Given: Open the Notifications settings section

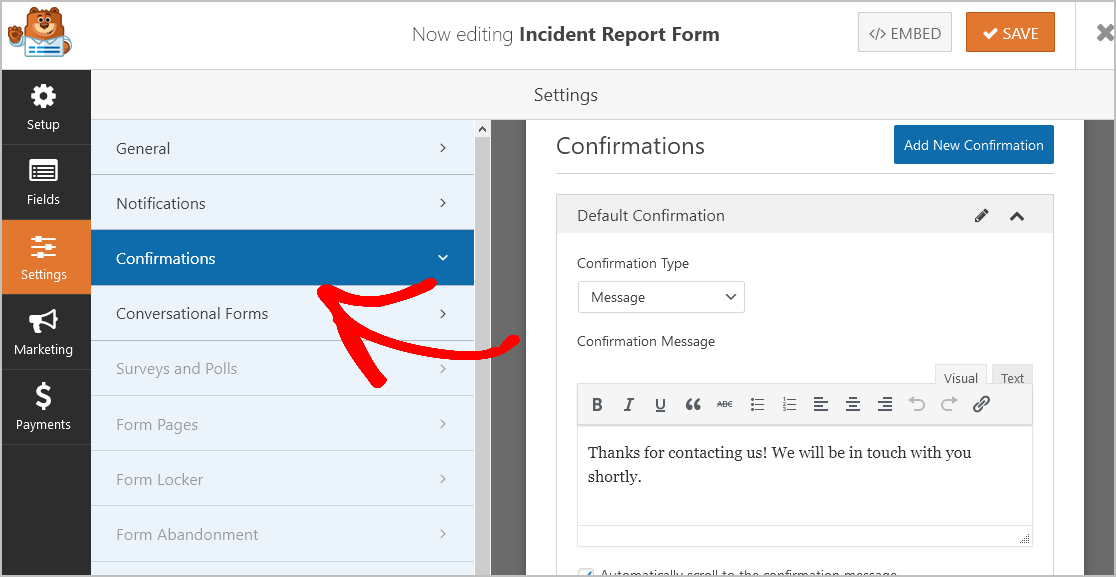Looking at the screenshot, I should (x=283, y=203).
